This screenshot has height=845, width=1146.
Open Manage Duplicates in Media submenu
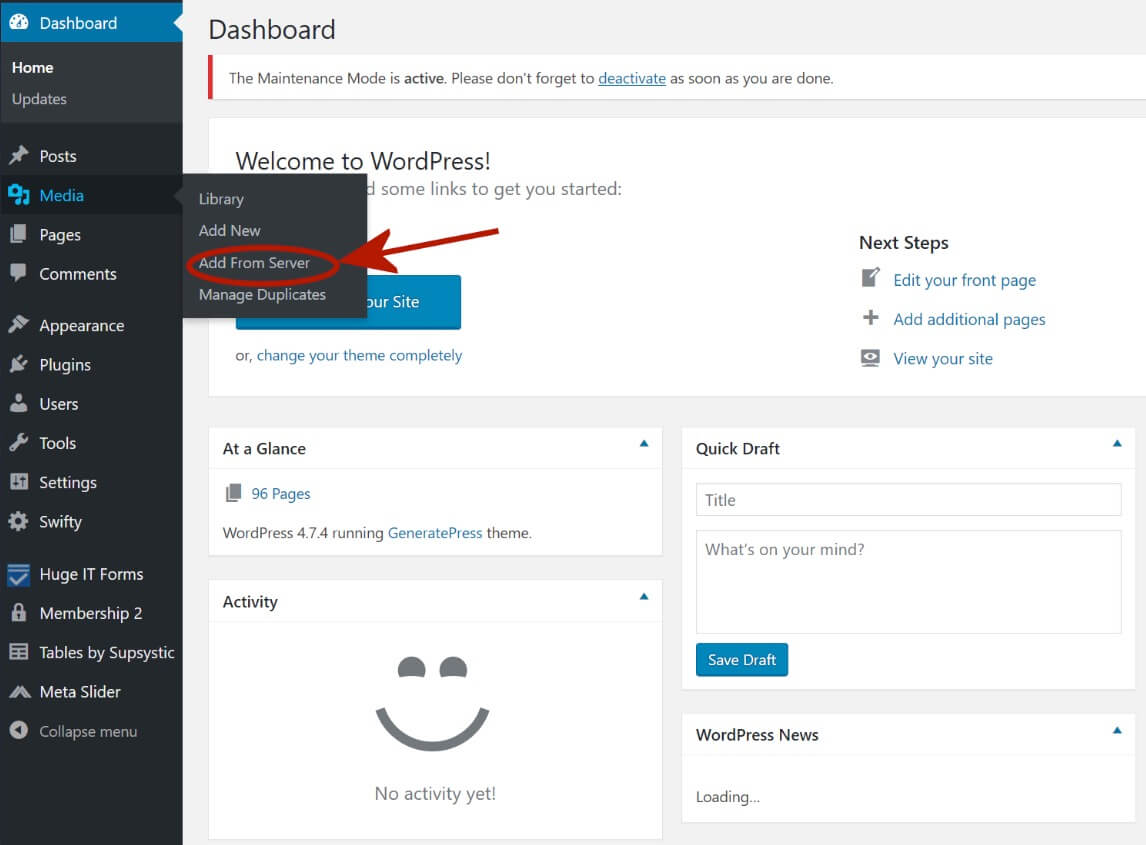coord(262,295)
